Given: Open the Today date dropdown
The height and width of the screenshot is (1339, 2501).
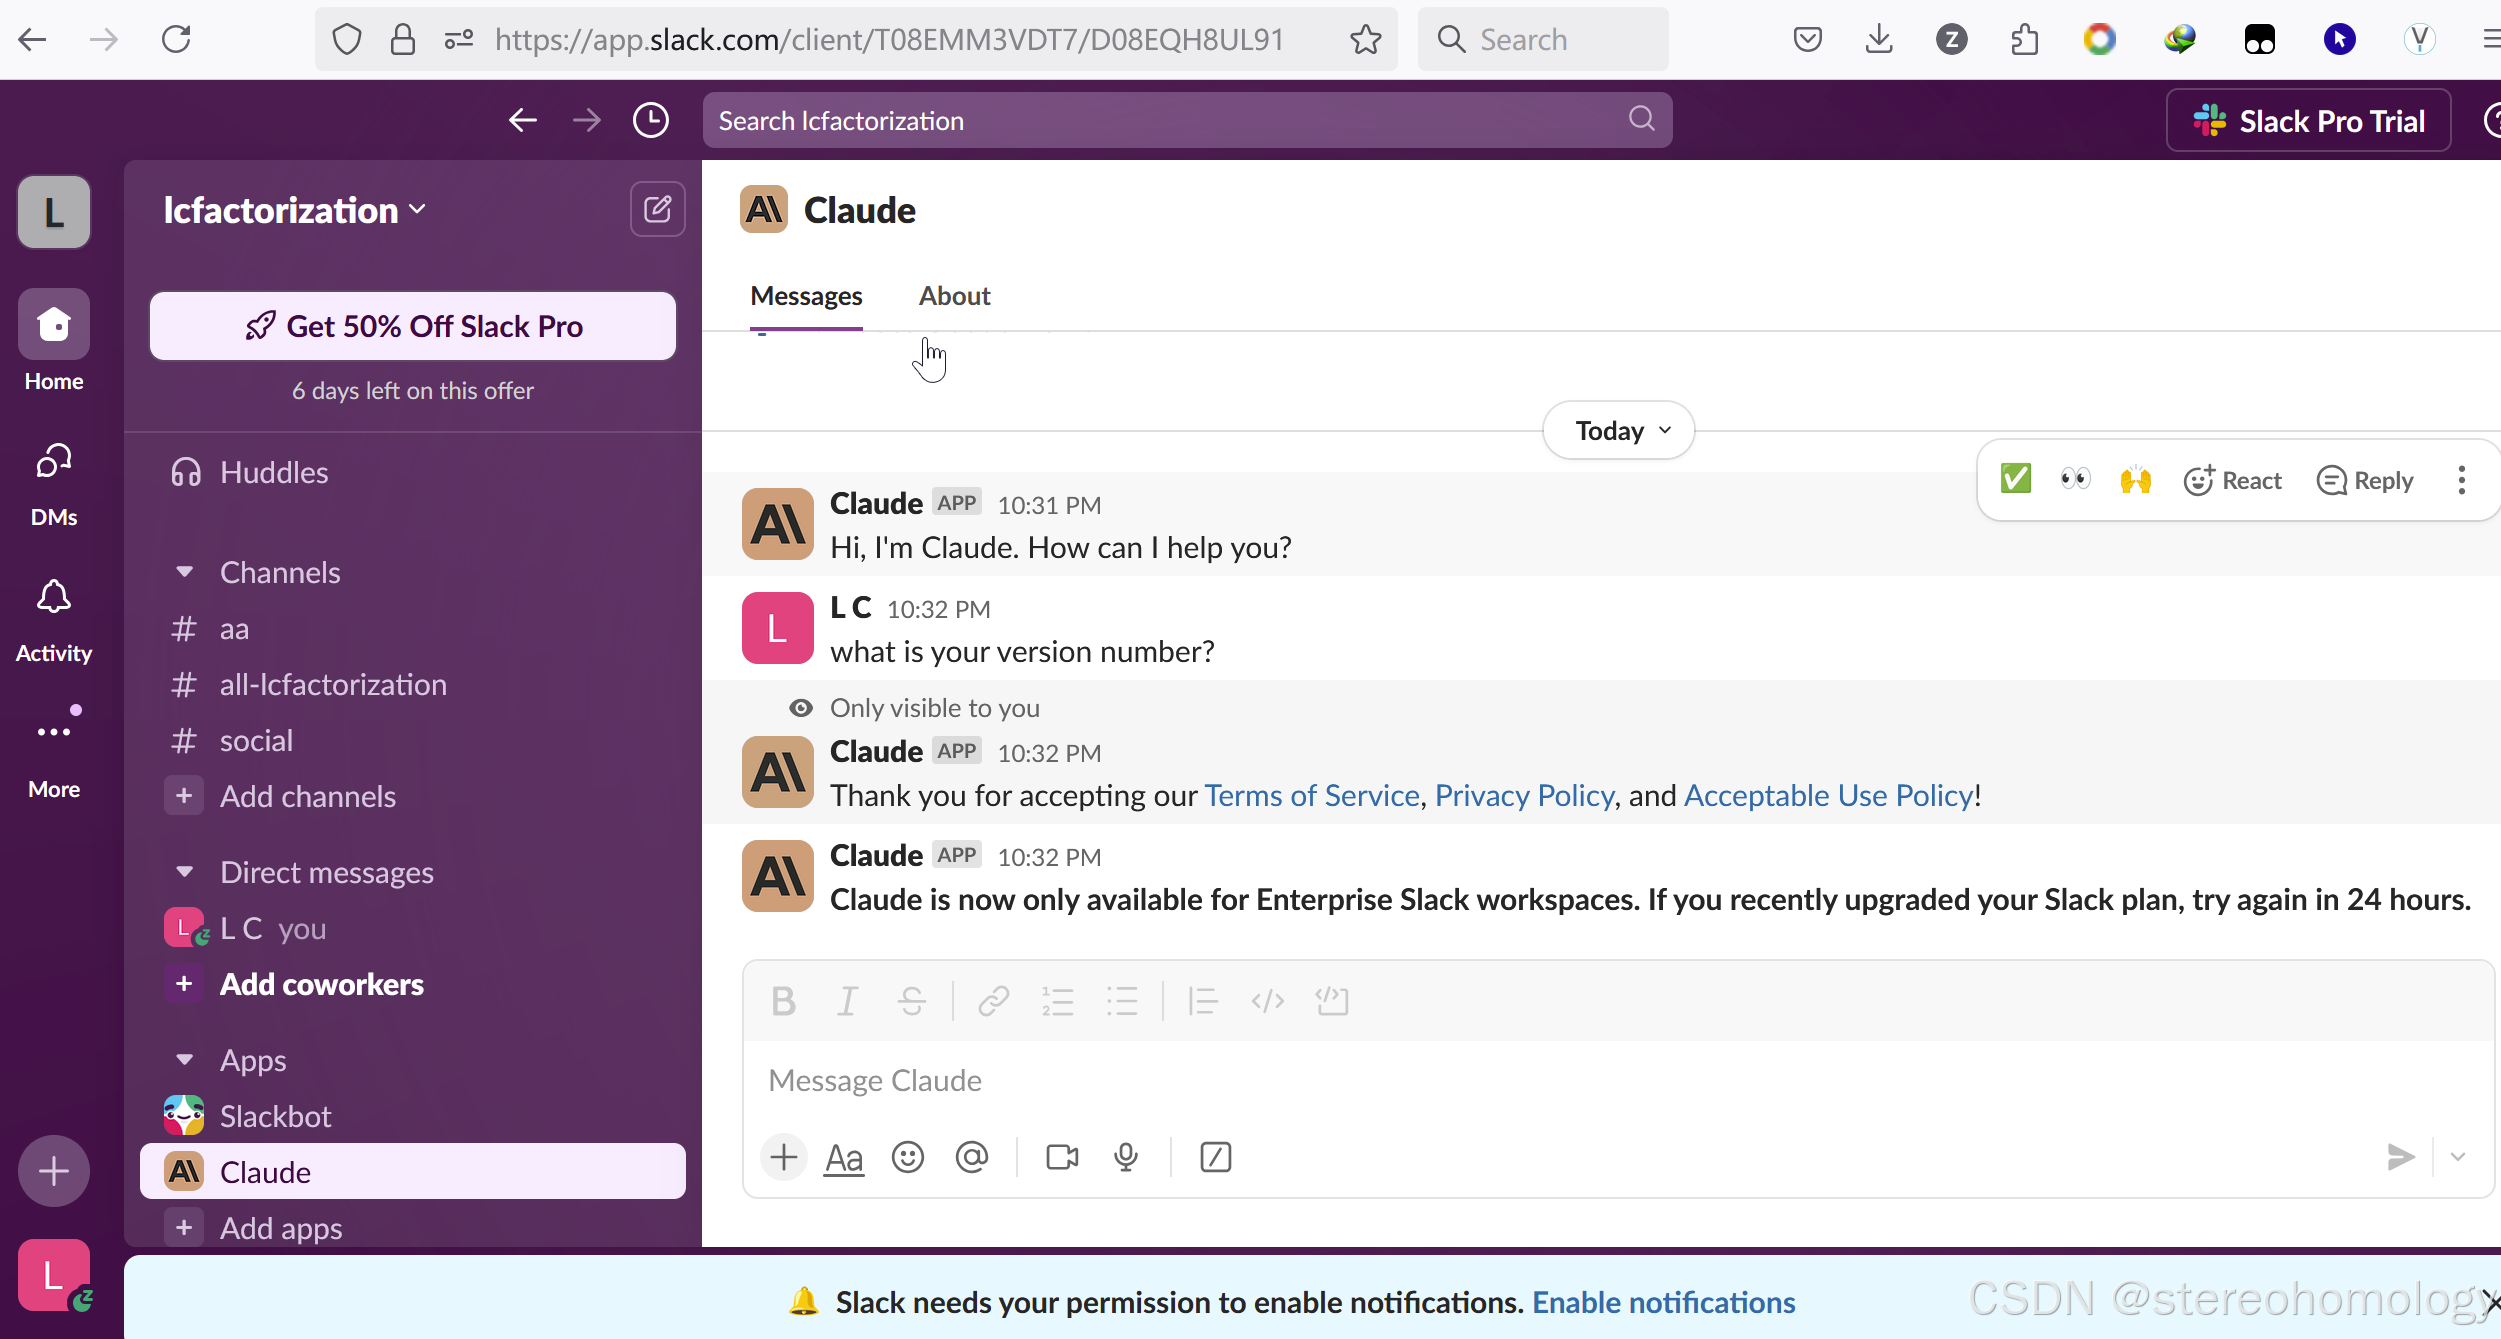Looking at the screenshot, I should coord(1618,430).
